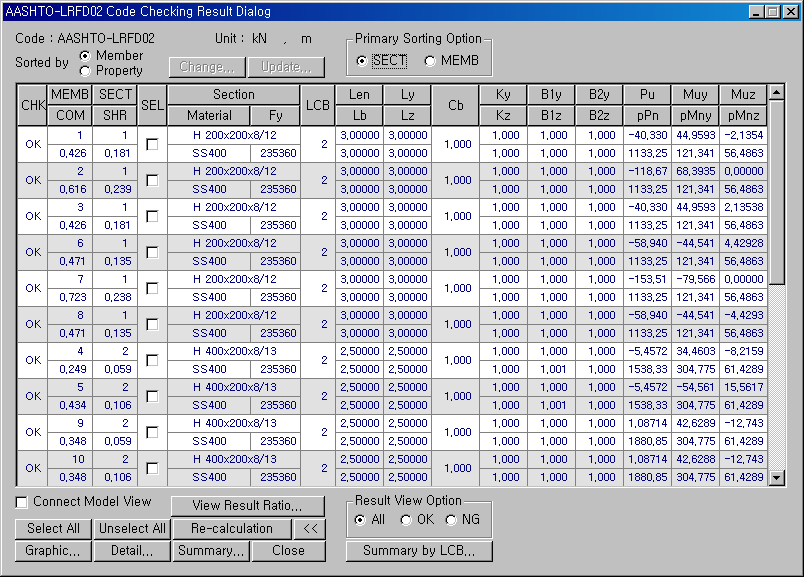Click the table scrollbar down arrow

[777, 477]
